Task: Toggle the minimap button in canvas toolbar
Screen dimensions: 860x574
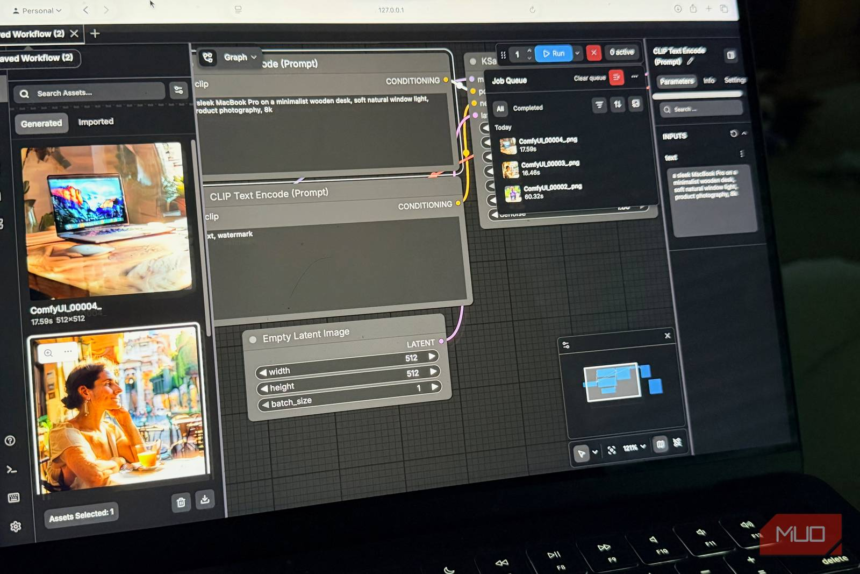Action: (x=660, y=444)
